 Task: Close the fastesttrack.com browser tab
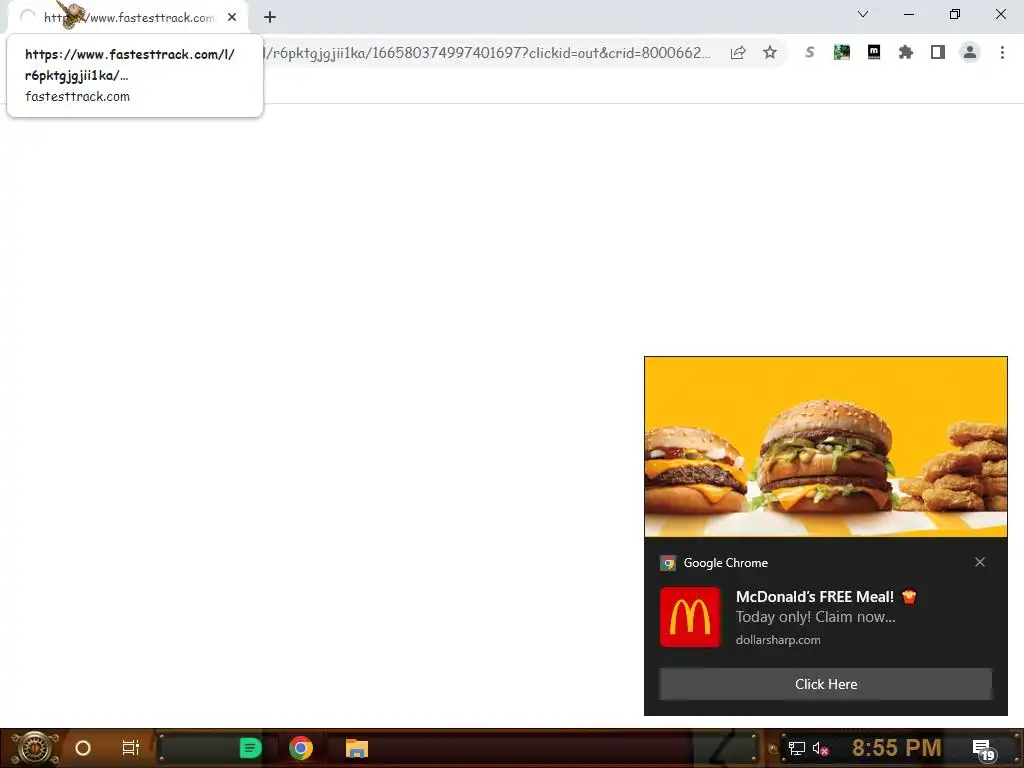[232, 17]
